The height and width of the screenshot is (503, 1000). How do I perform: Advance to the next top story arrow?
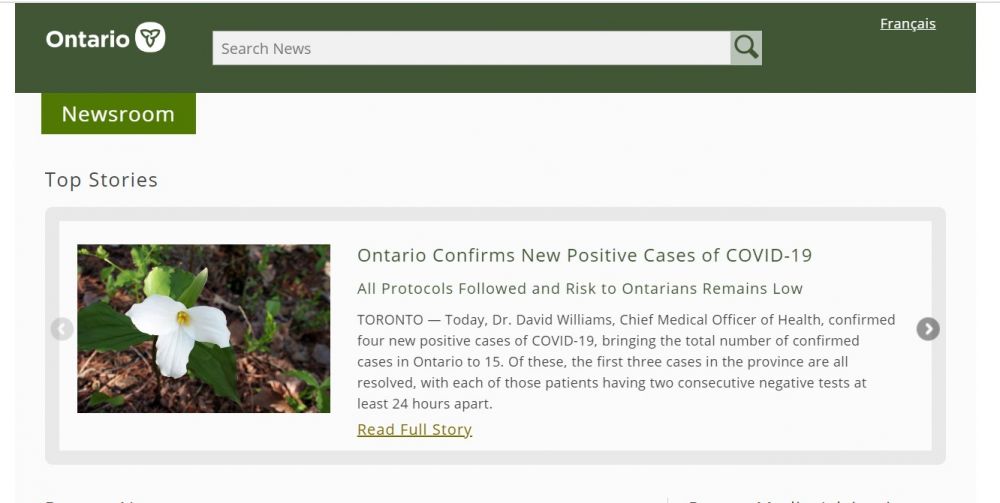(x=928, y=329)
